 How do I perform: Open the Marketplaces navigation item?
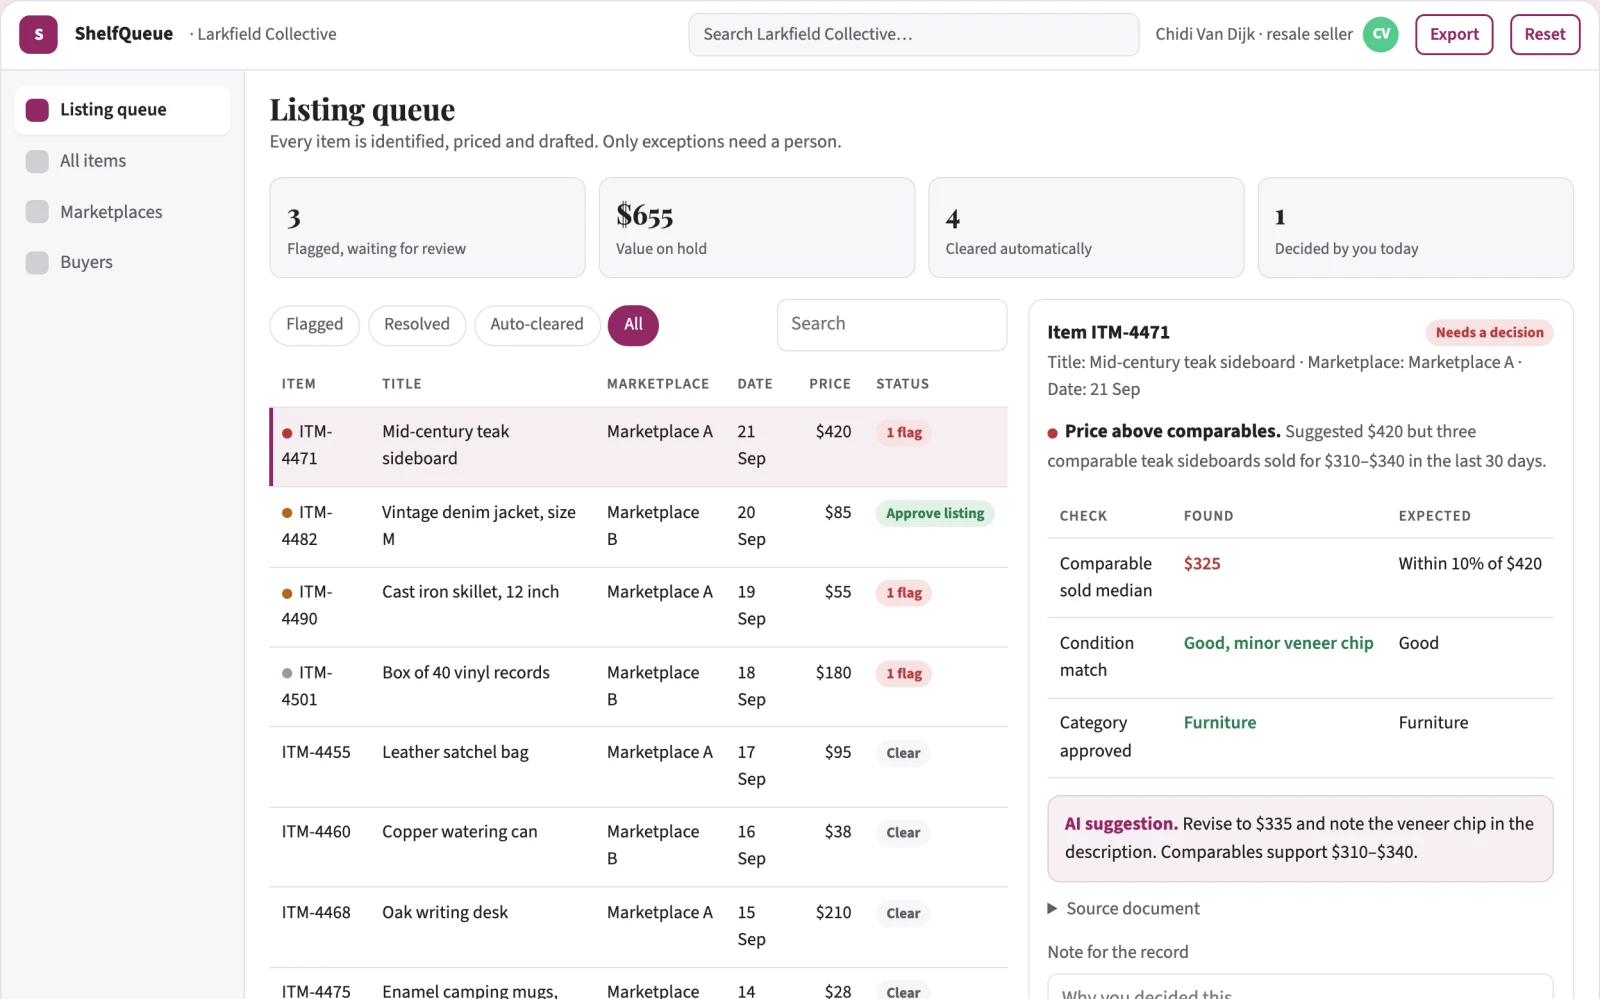(x=122, y=212)
